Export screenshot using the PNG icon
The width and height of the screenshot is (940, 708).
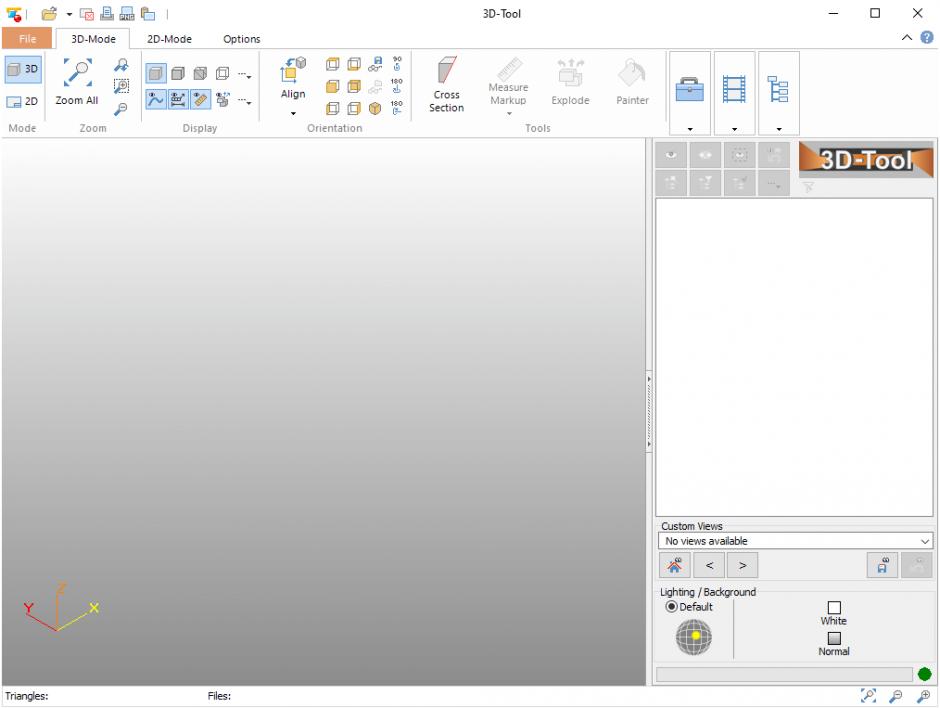[127, 14]
